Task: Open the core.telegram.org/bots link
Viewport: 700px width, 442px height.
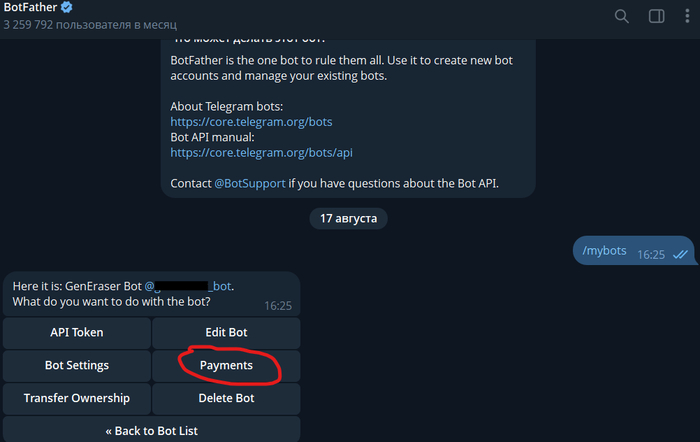Action: (x=251, y=122)
